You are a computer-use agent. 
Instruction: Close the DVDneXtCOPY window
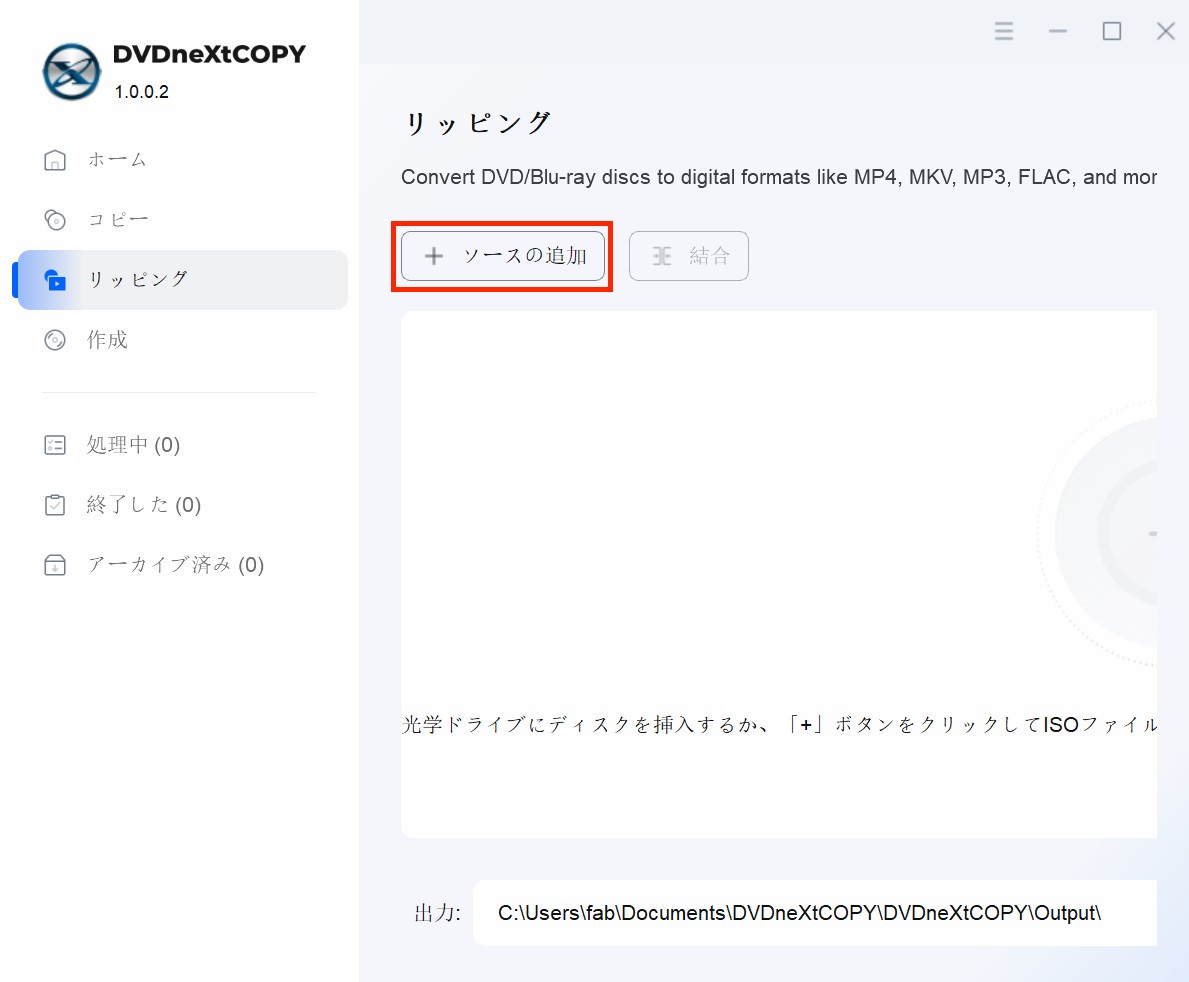tap(1165, 31)
